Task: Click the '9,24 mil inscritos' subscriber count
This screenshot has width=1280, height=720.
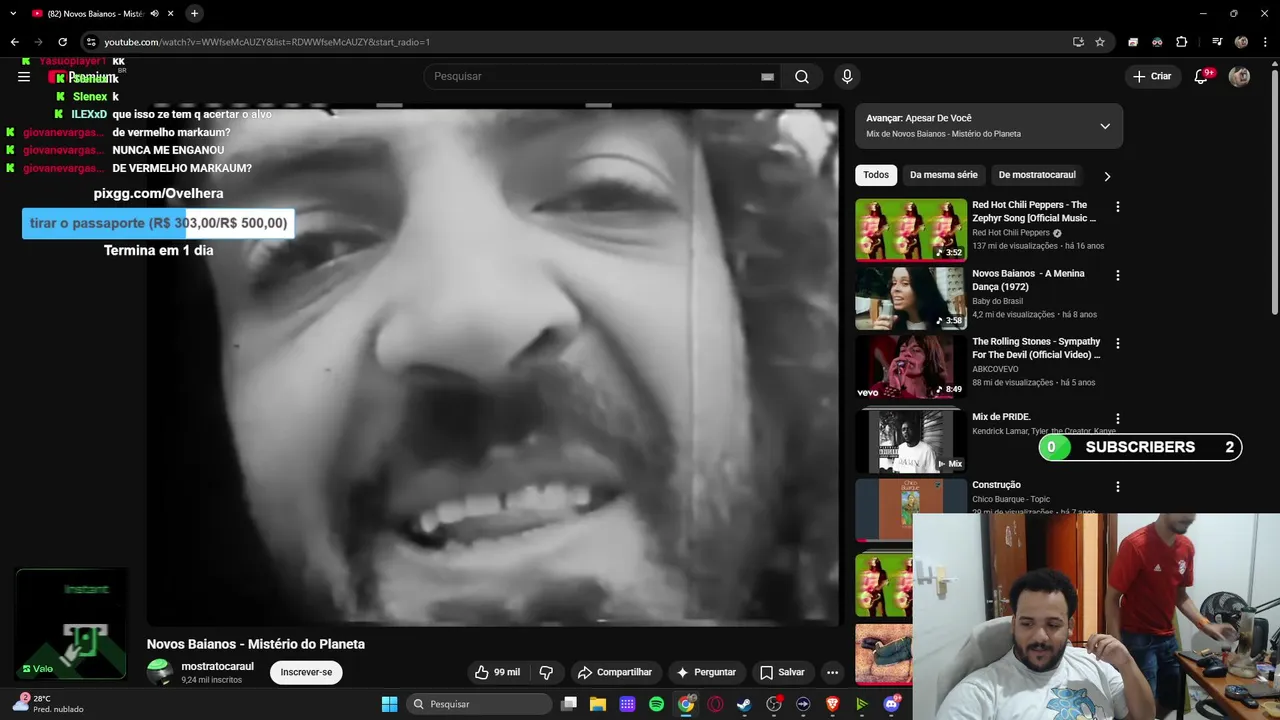Action: [x=211, y=680]
